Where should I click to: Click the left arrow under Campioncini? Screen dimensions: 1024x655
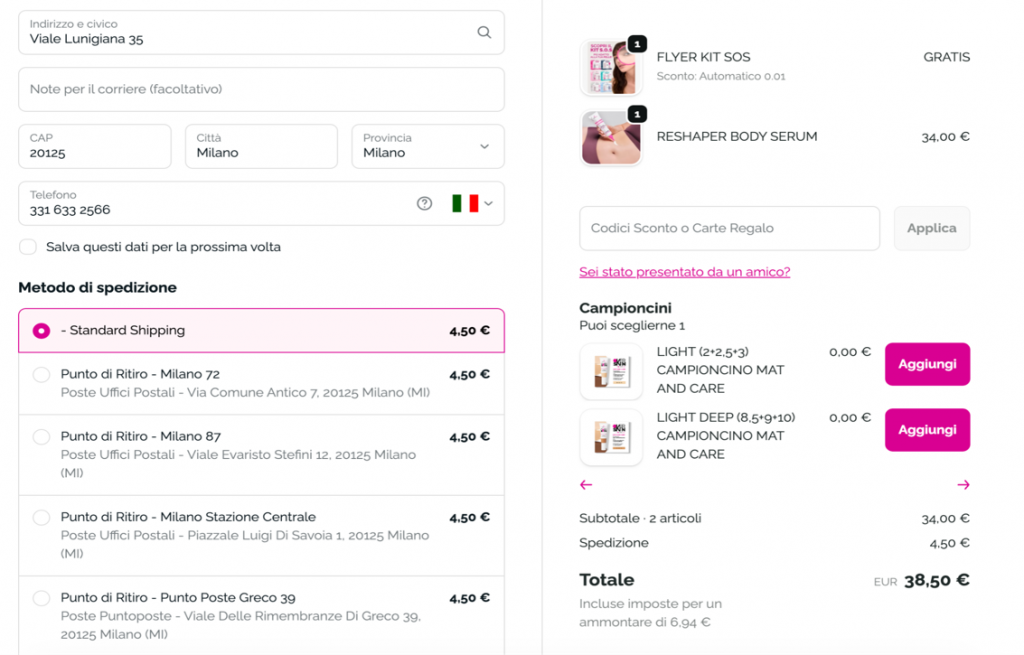pyautogui.click(x=586, y=485)
